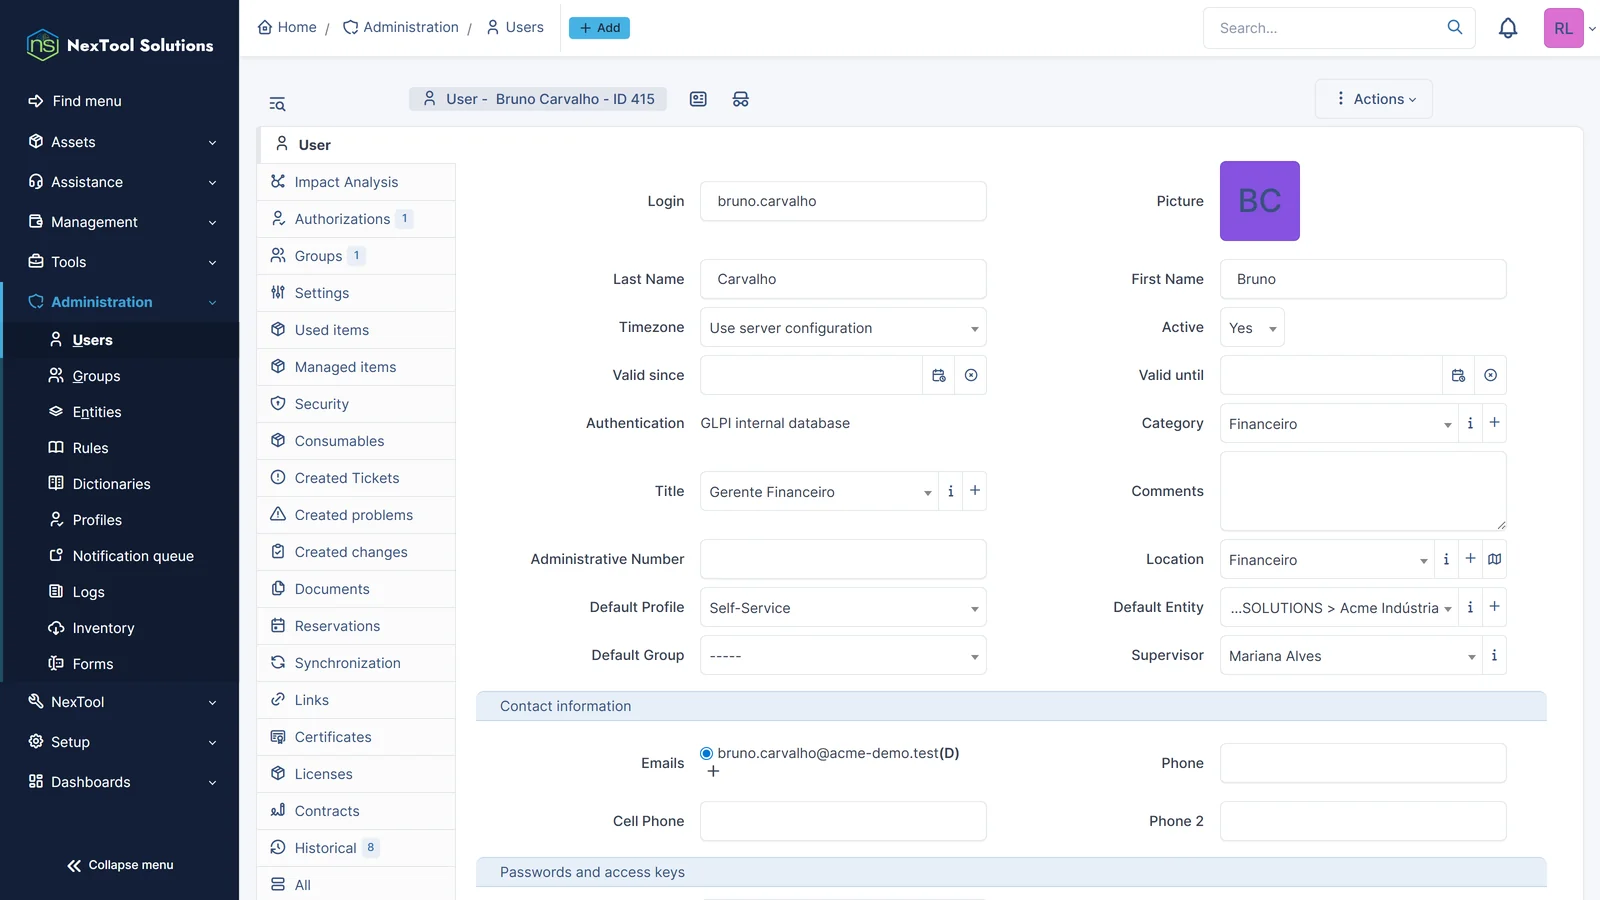
Task: Focus the Comments text area
Action: [x=1363, y=491]
